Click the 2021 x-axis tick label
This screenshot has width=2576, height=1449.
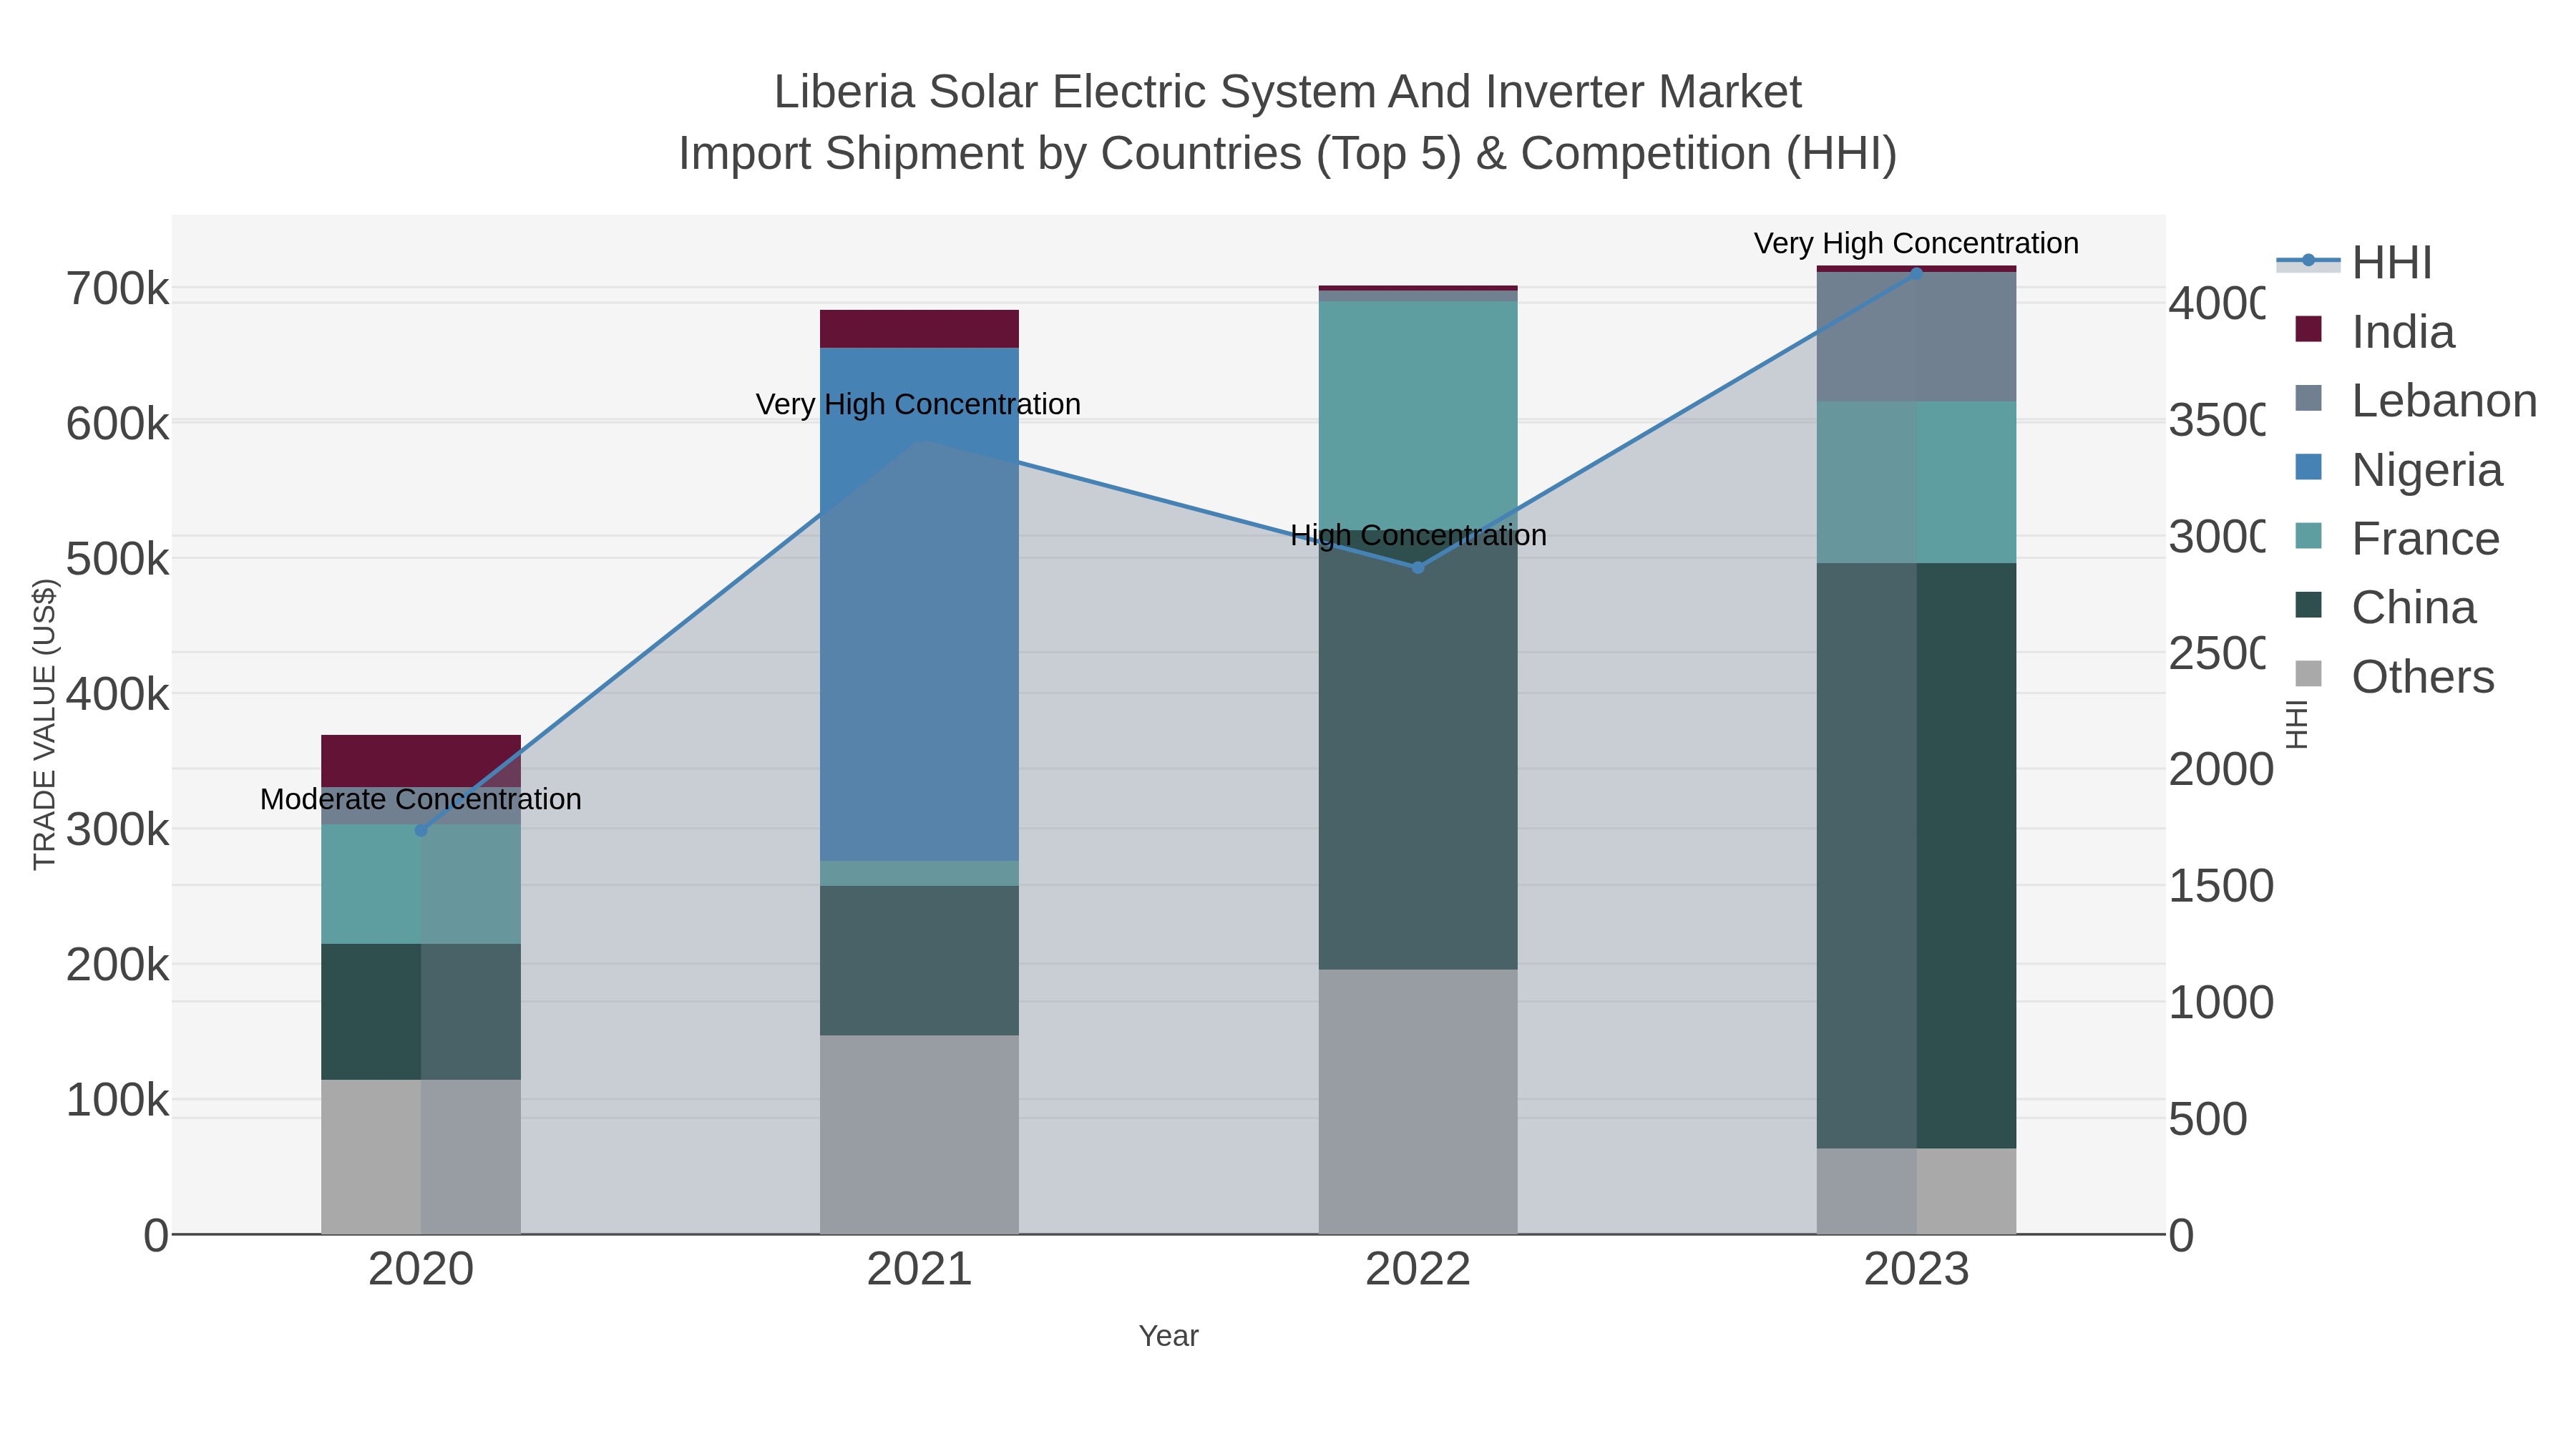tap(919, 1270)
